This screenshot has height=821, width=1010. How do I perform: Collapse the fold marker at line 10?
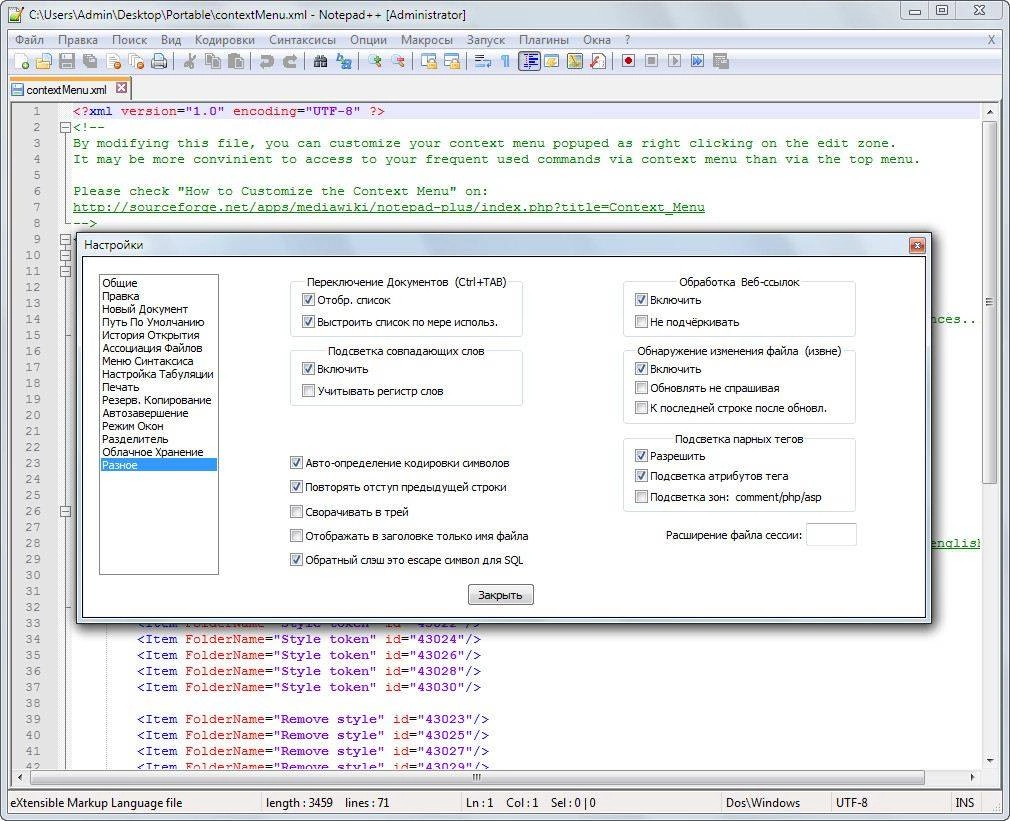[x=65, y=256]
